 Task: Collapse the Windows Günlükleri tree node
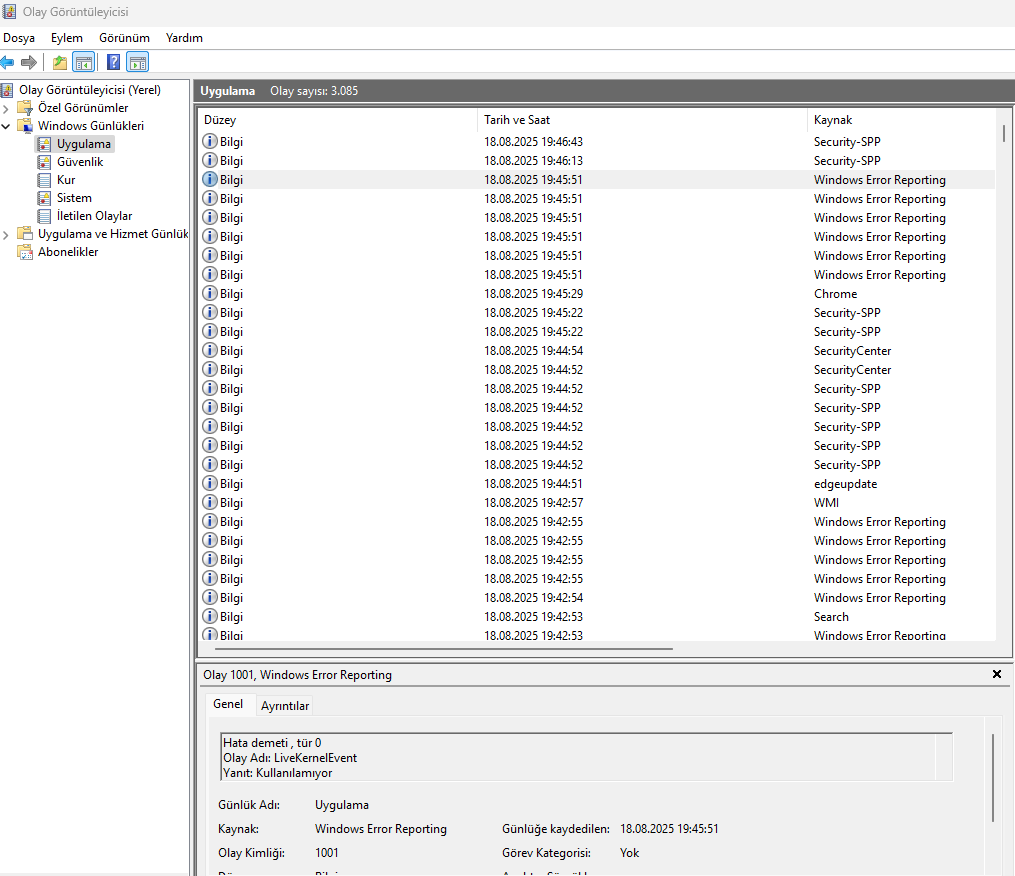(x=6, y=126)
